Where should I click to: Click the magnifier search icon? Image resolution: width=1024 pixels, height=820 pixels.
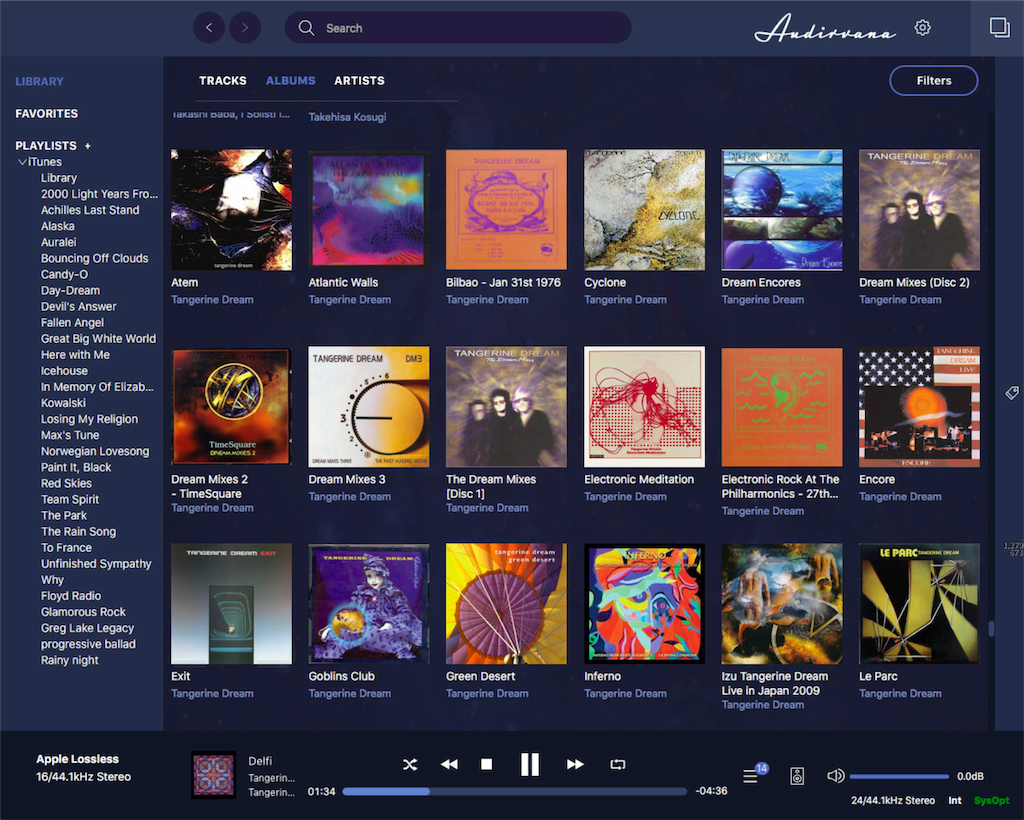[x=306, y=27]
